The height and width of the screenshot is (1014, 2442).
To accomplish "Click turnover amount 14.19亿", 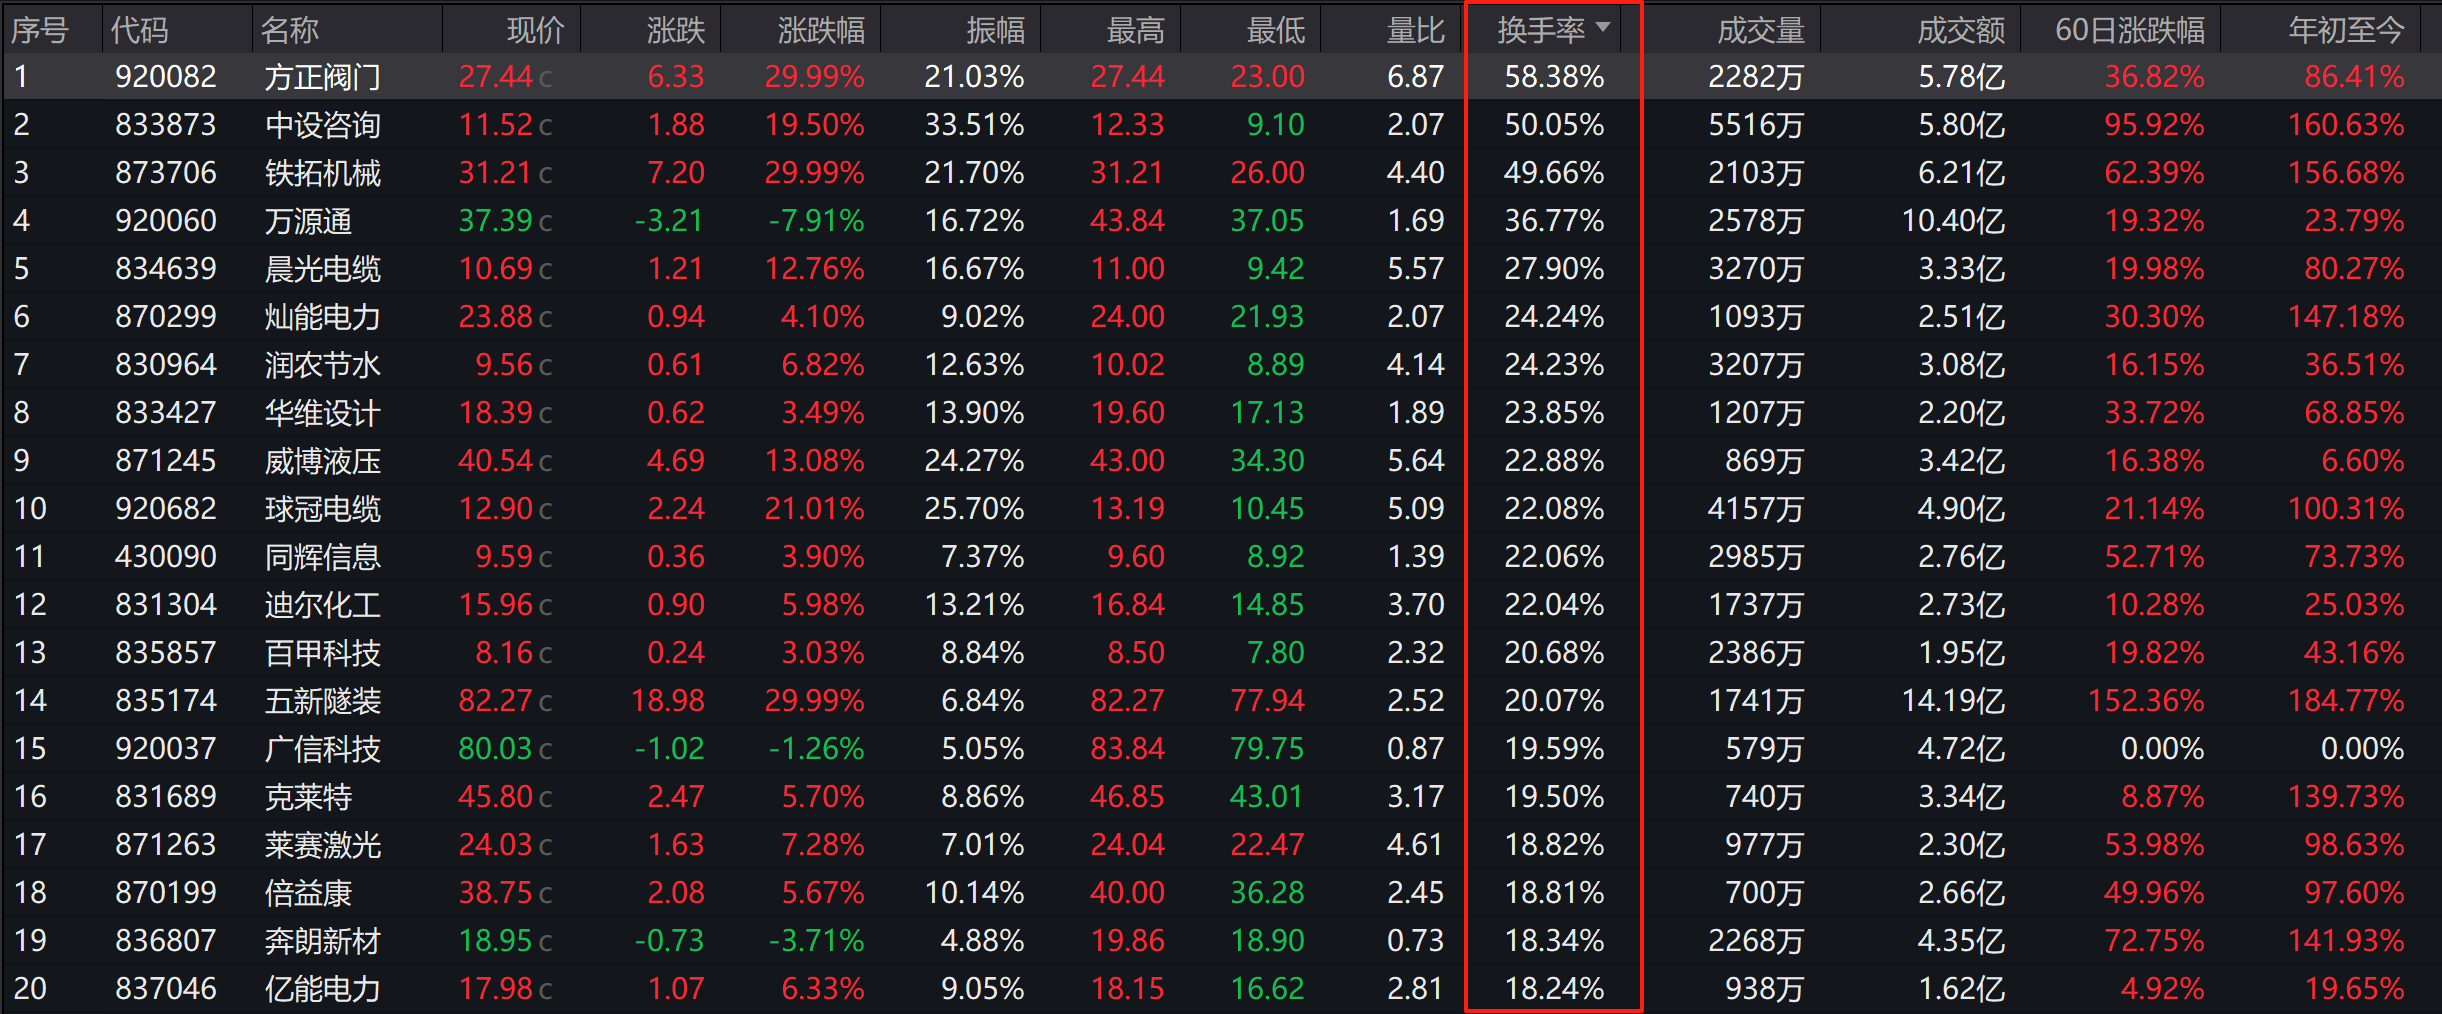I will point(1953,701).
